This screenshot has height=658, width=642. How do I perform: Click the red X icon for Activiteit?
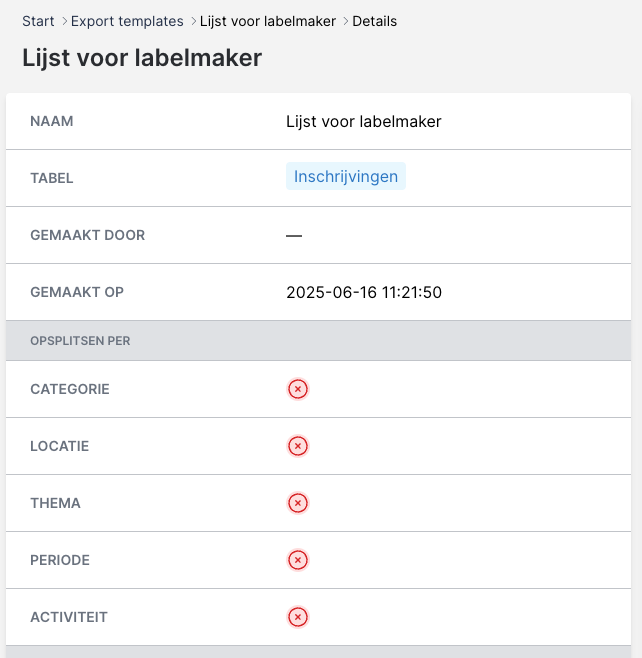point(297,617)
